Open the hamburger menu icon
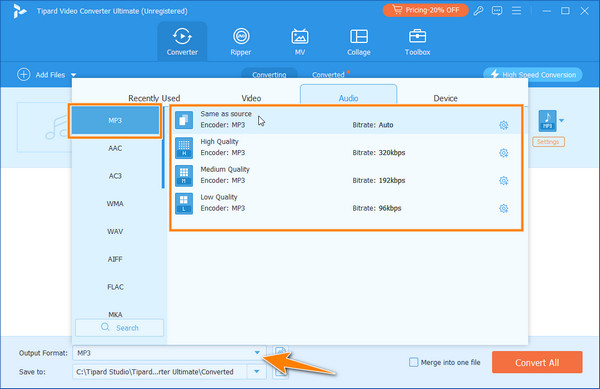This screenshot has height=389, width=600. pyautogui.click(x=516, y=11)
